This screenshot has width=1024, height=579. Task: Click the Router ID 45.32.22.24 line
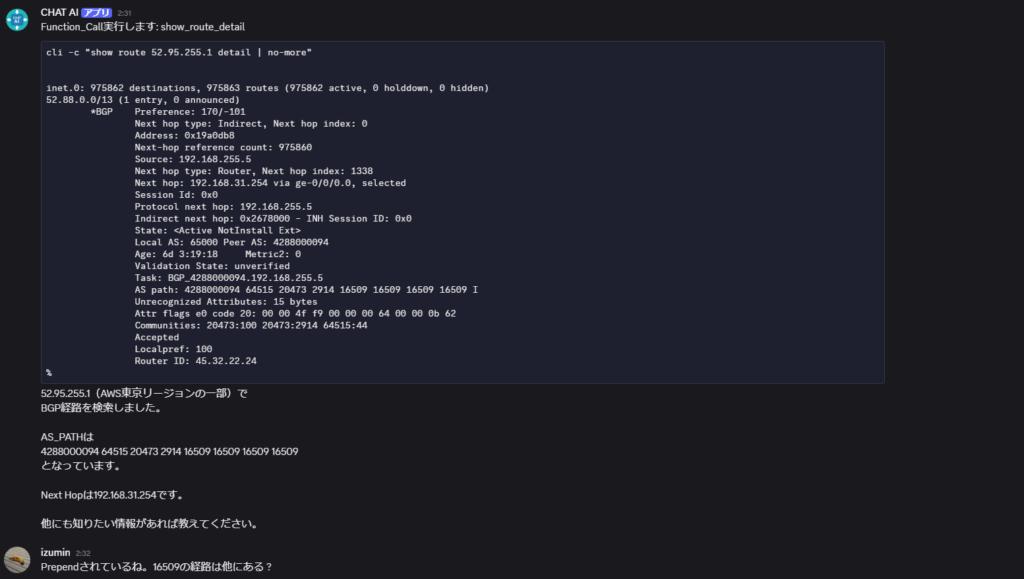pyautogui.click(x=195, y=360)
